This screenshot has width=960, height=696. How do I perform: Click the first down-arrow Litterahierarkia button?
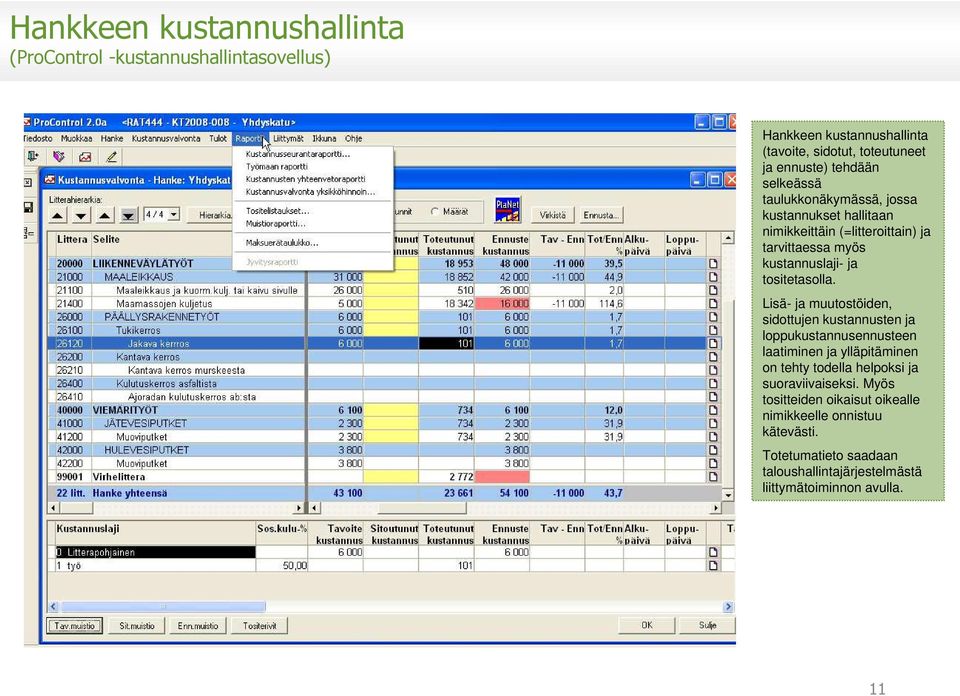pos(81,215)
